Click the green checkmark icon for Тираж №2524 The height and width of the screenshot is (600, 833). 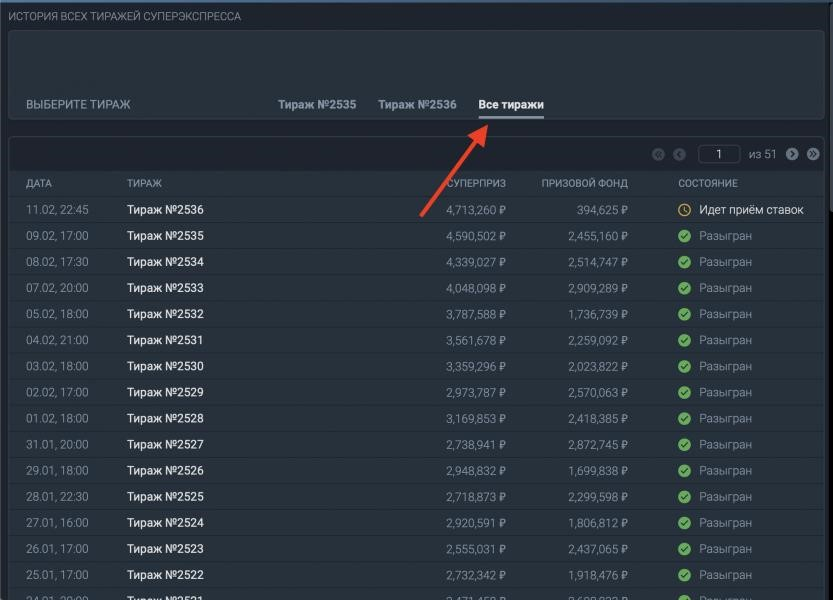[x=684, y=523]
